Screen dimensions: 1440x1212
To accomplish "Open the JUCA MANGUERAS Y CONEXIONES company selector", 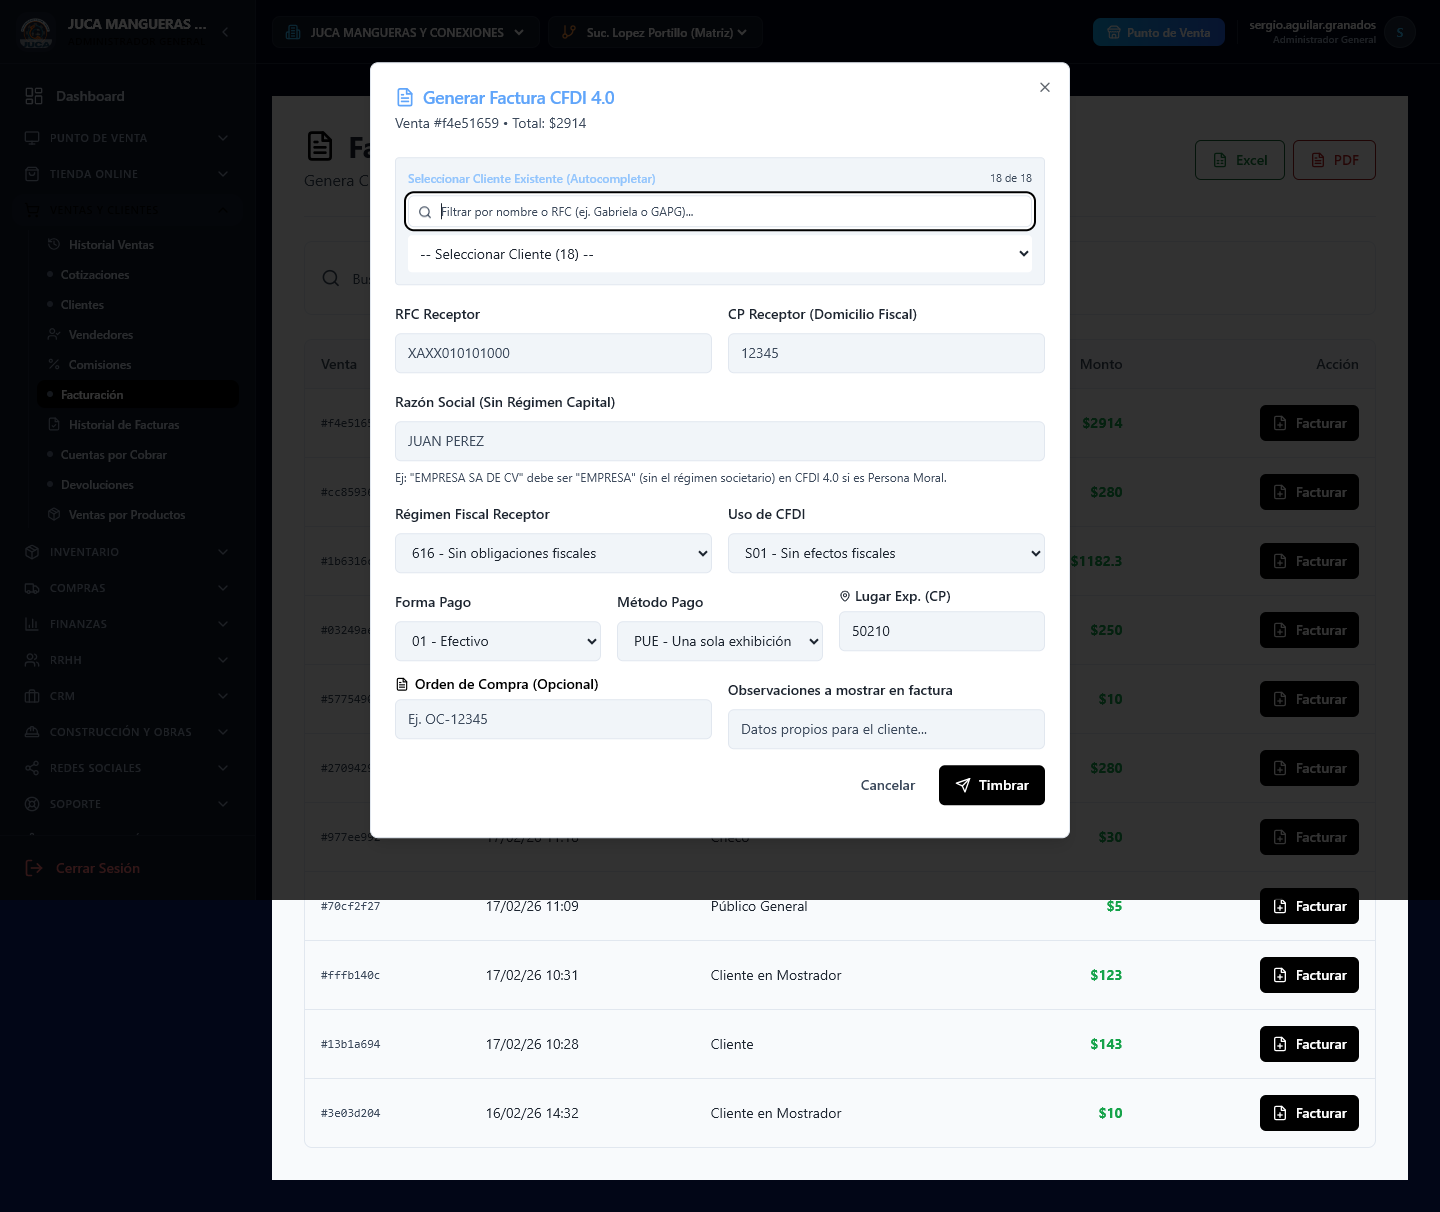I will (405, 33).
